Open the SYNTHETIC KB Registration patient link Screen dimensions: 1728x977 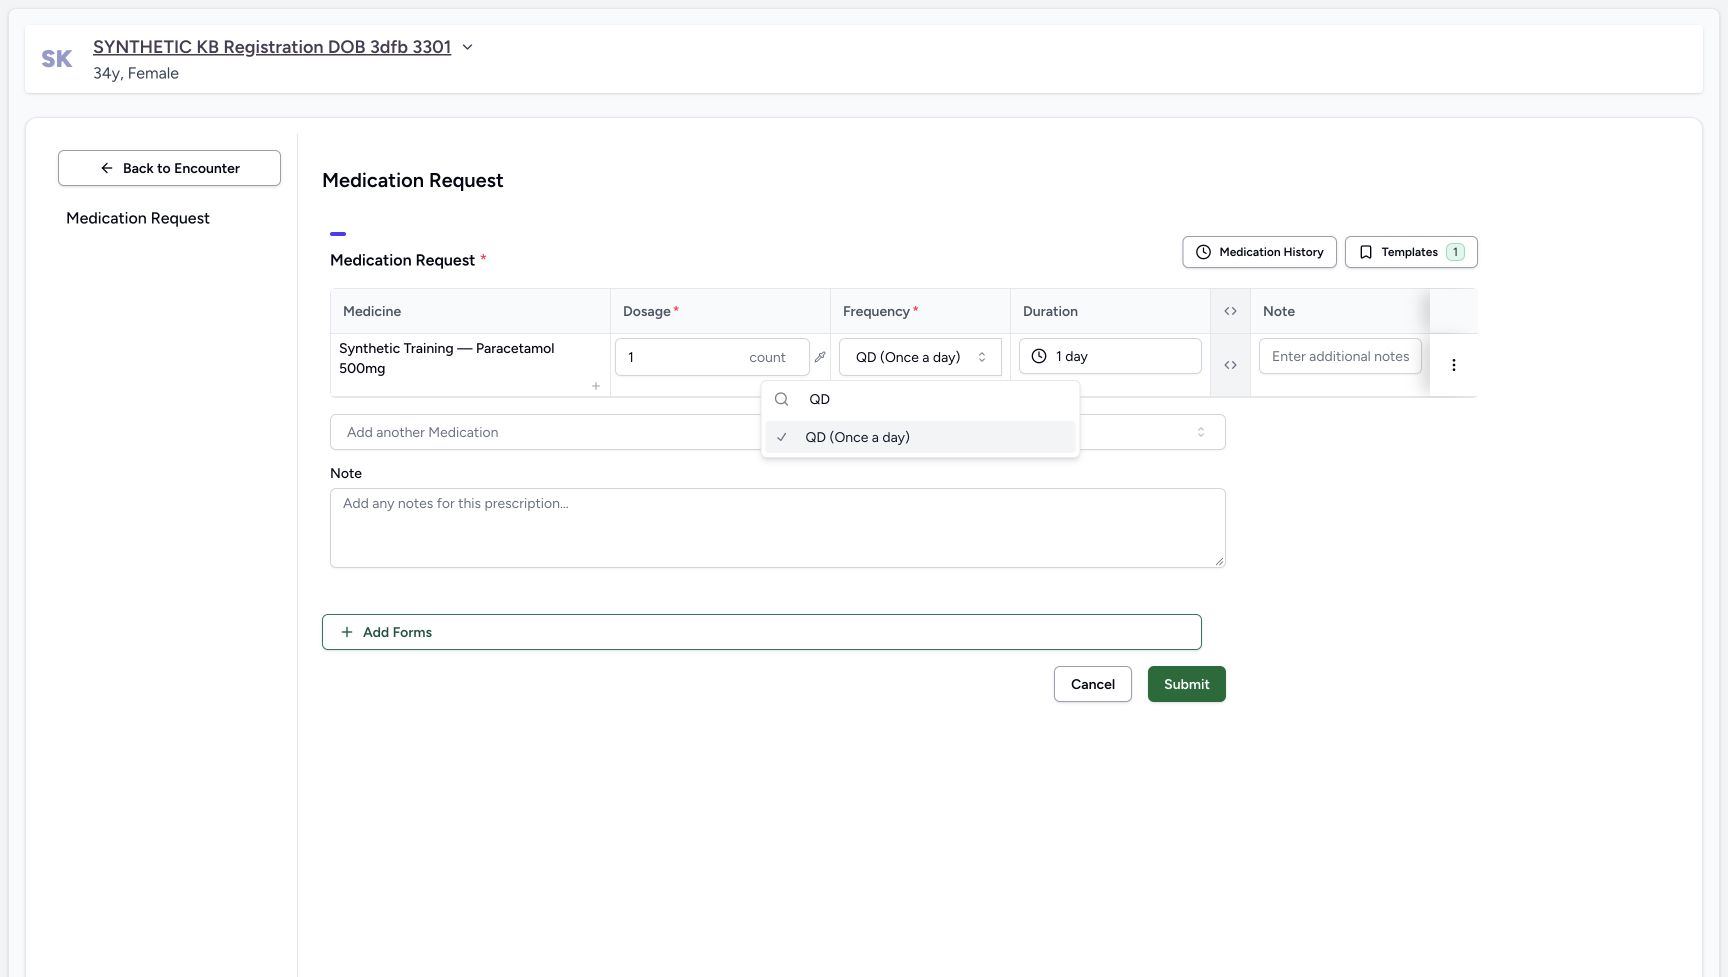coord(272,47)
